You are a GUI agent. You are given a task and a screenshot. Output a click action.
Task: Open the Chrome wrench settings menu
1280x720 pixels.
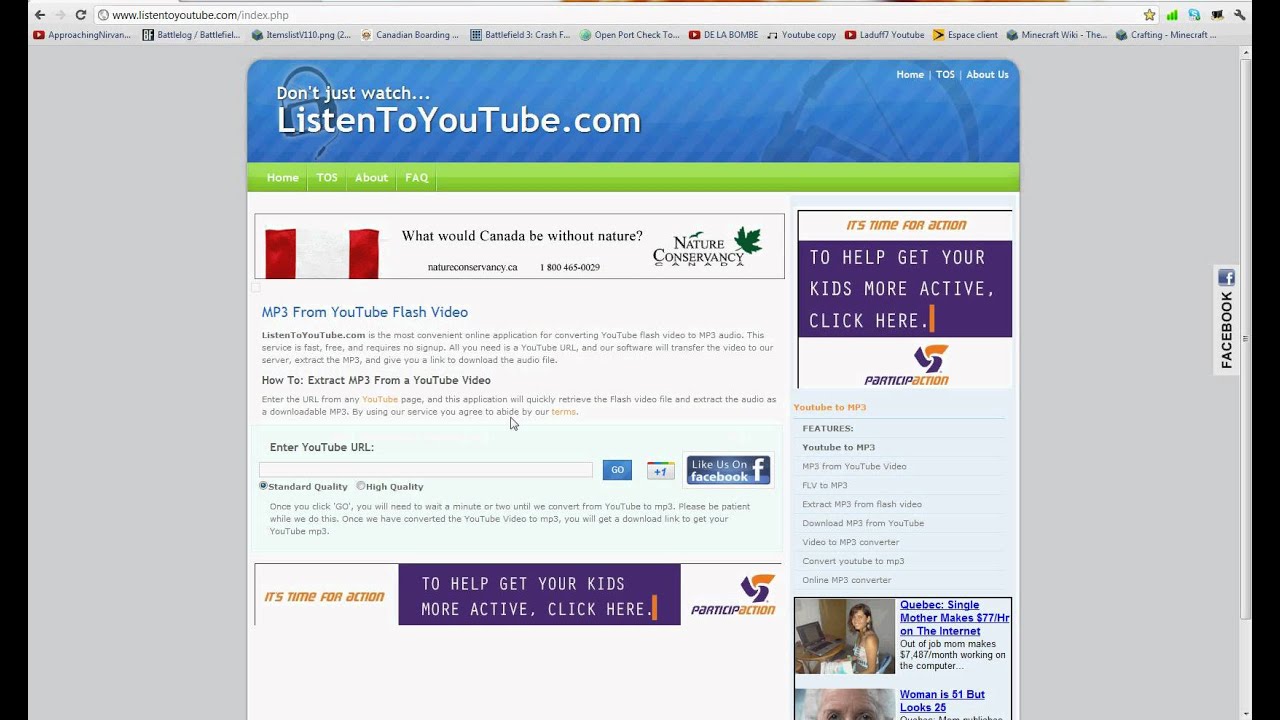click(1240, 15)
